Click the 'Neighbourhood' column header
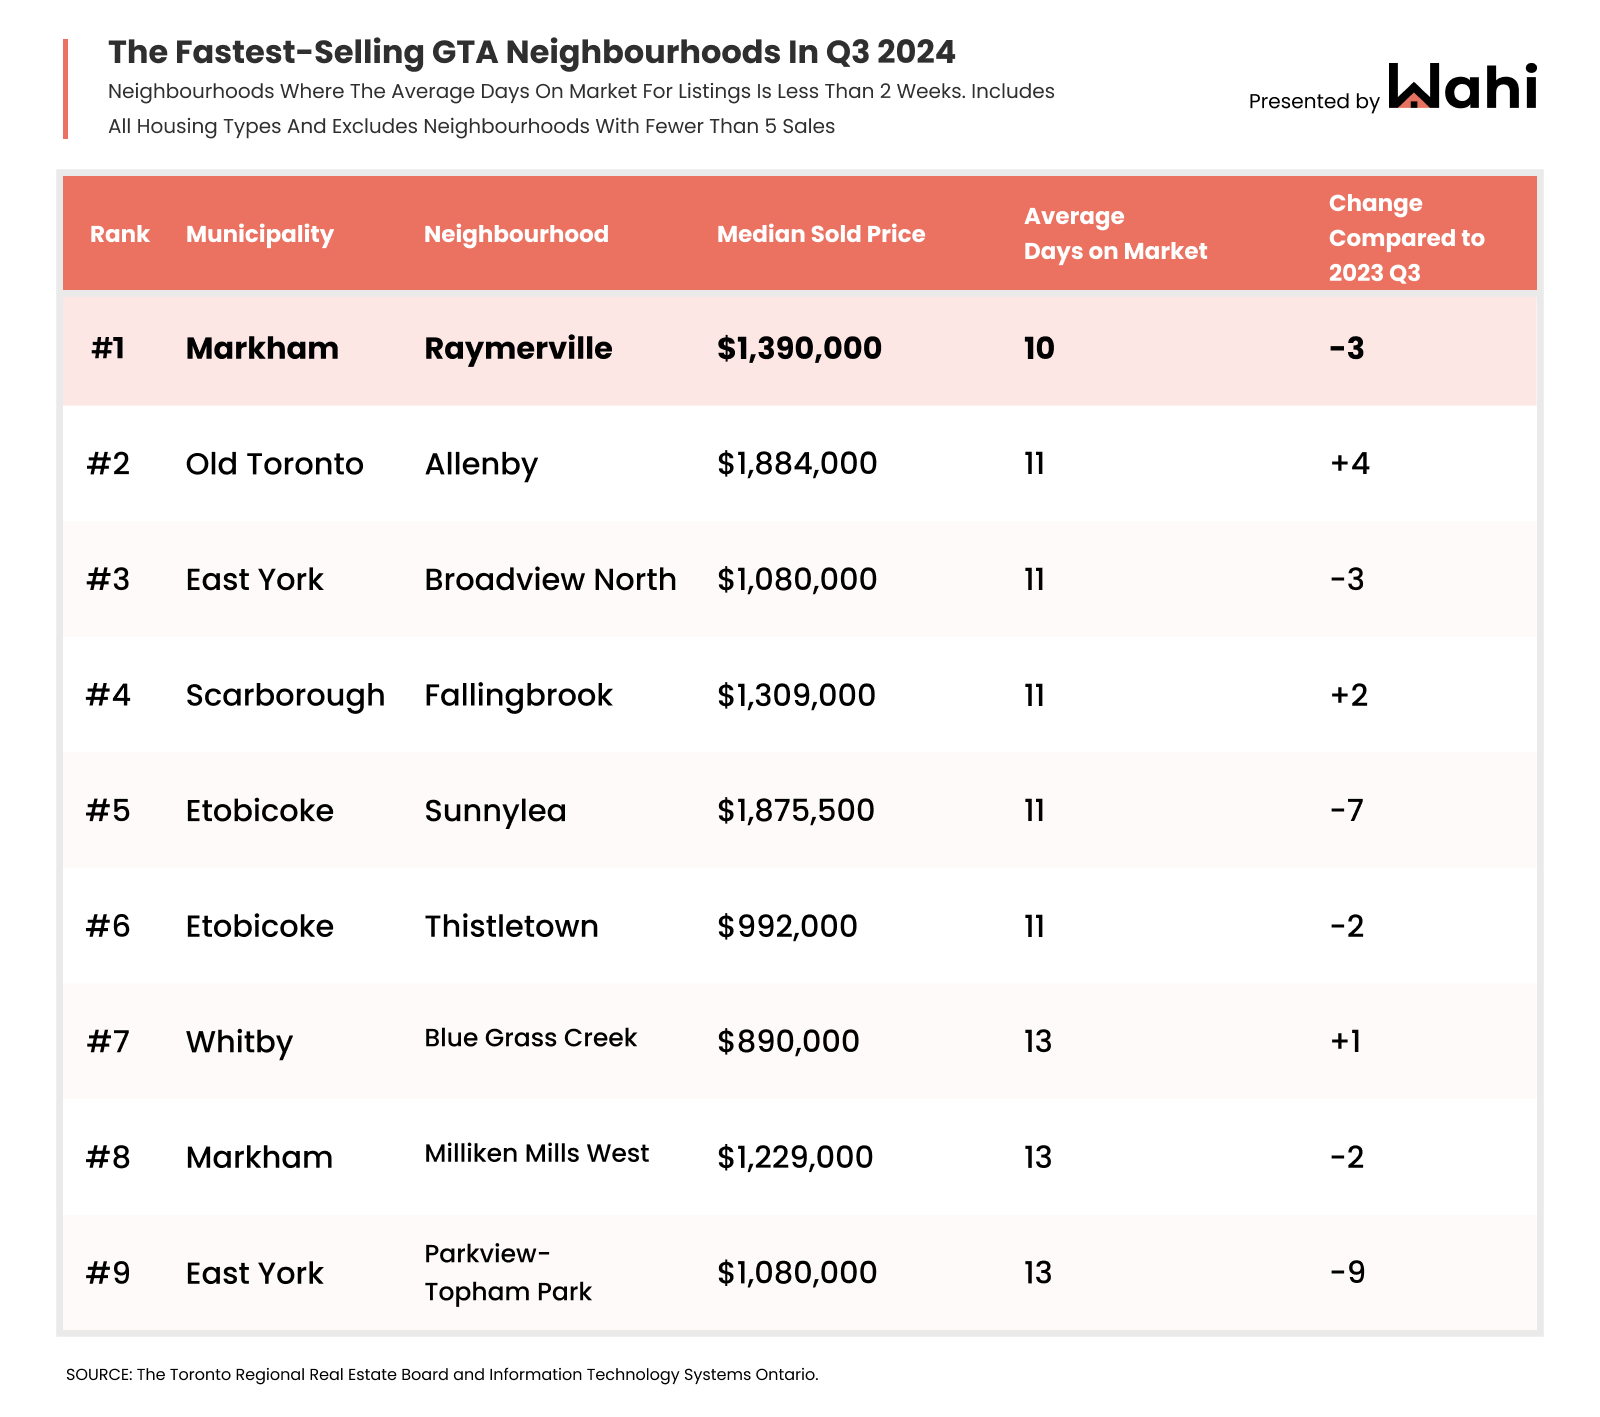This screenshot has width=1600, height=1417. tap(516, 234)
